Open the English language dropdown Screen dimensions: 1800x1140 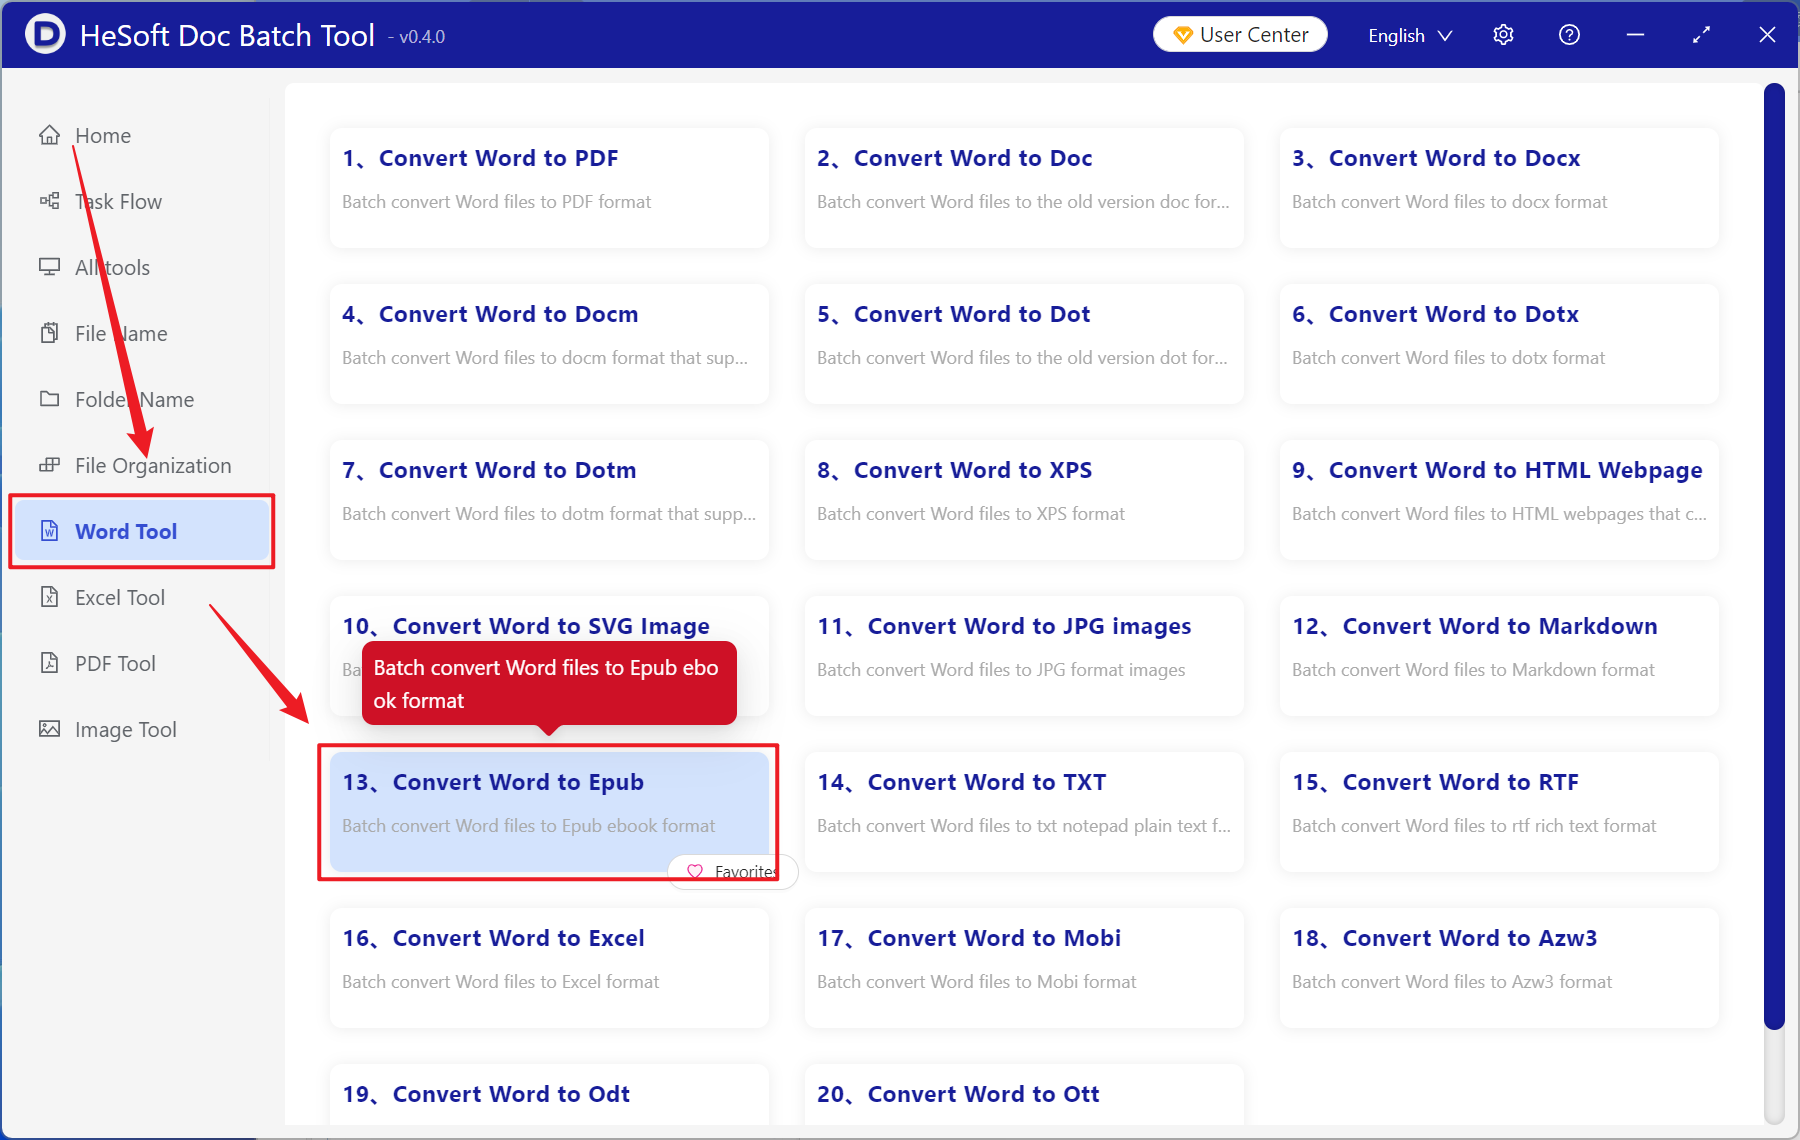(x=1410, y=35)
